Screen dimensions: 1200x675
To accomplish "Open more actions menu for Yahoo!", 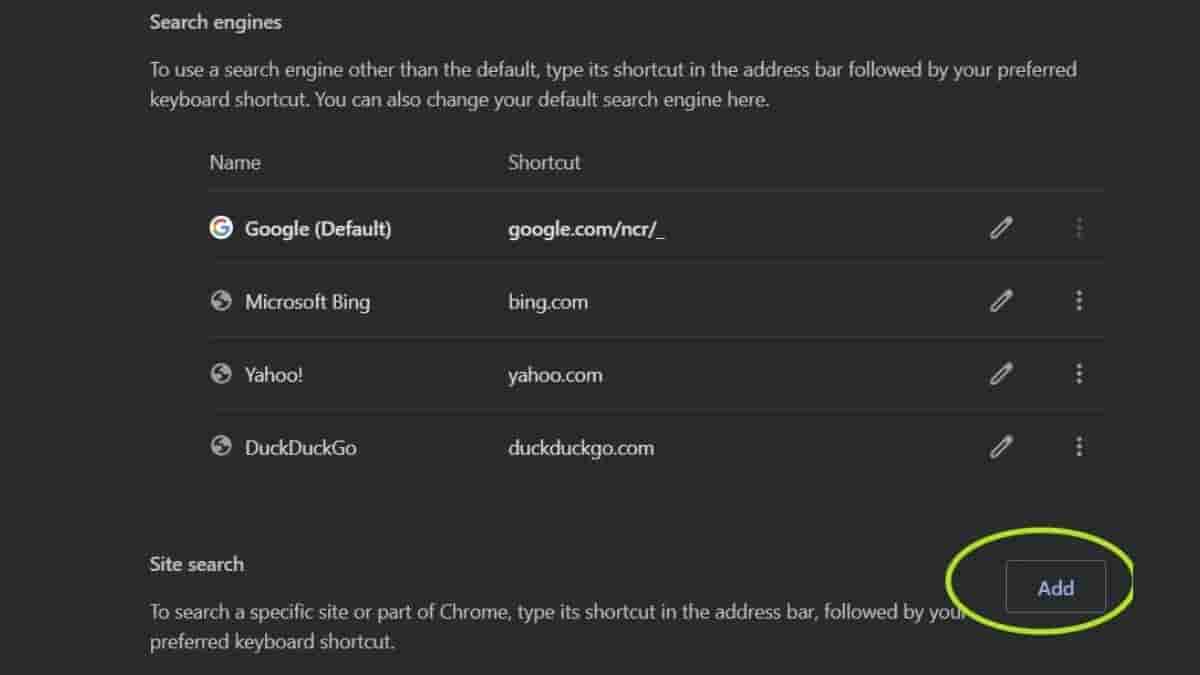I will click(1078, 374).
